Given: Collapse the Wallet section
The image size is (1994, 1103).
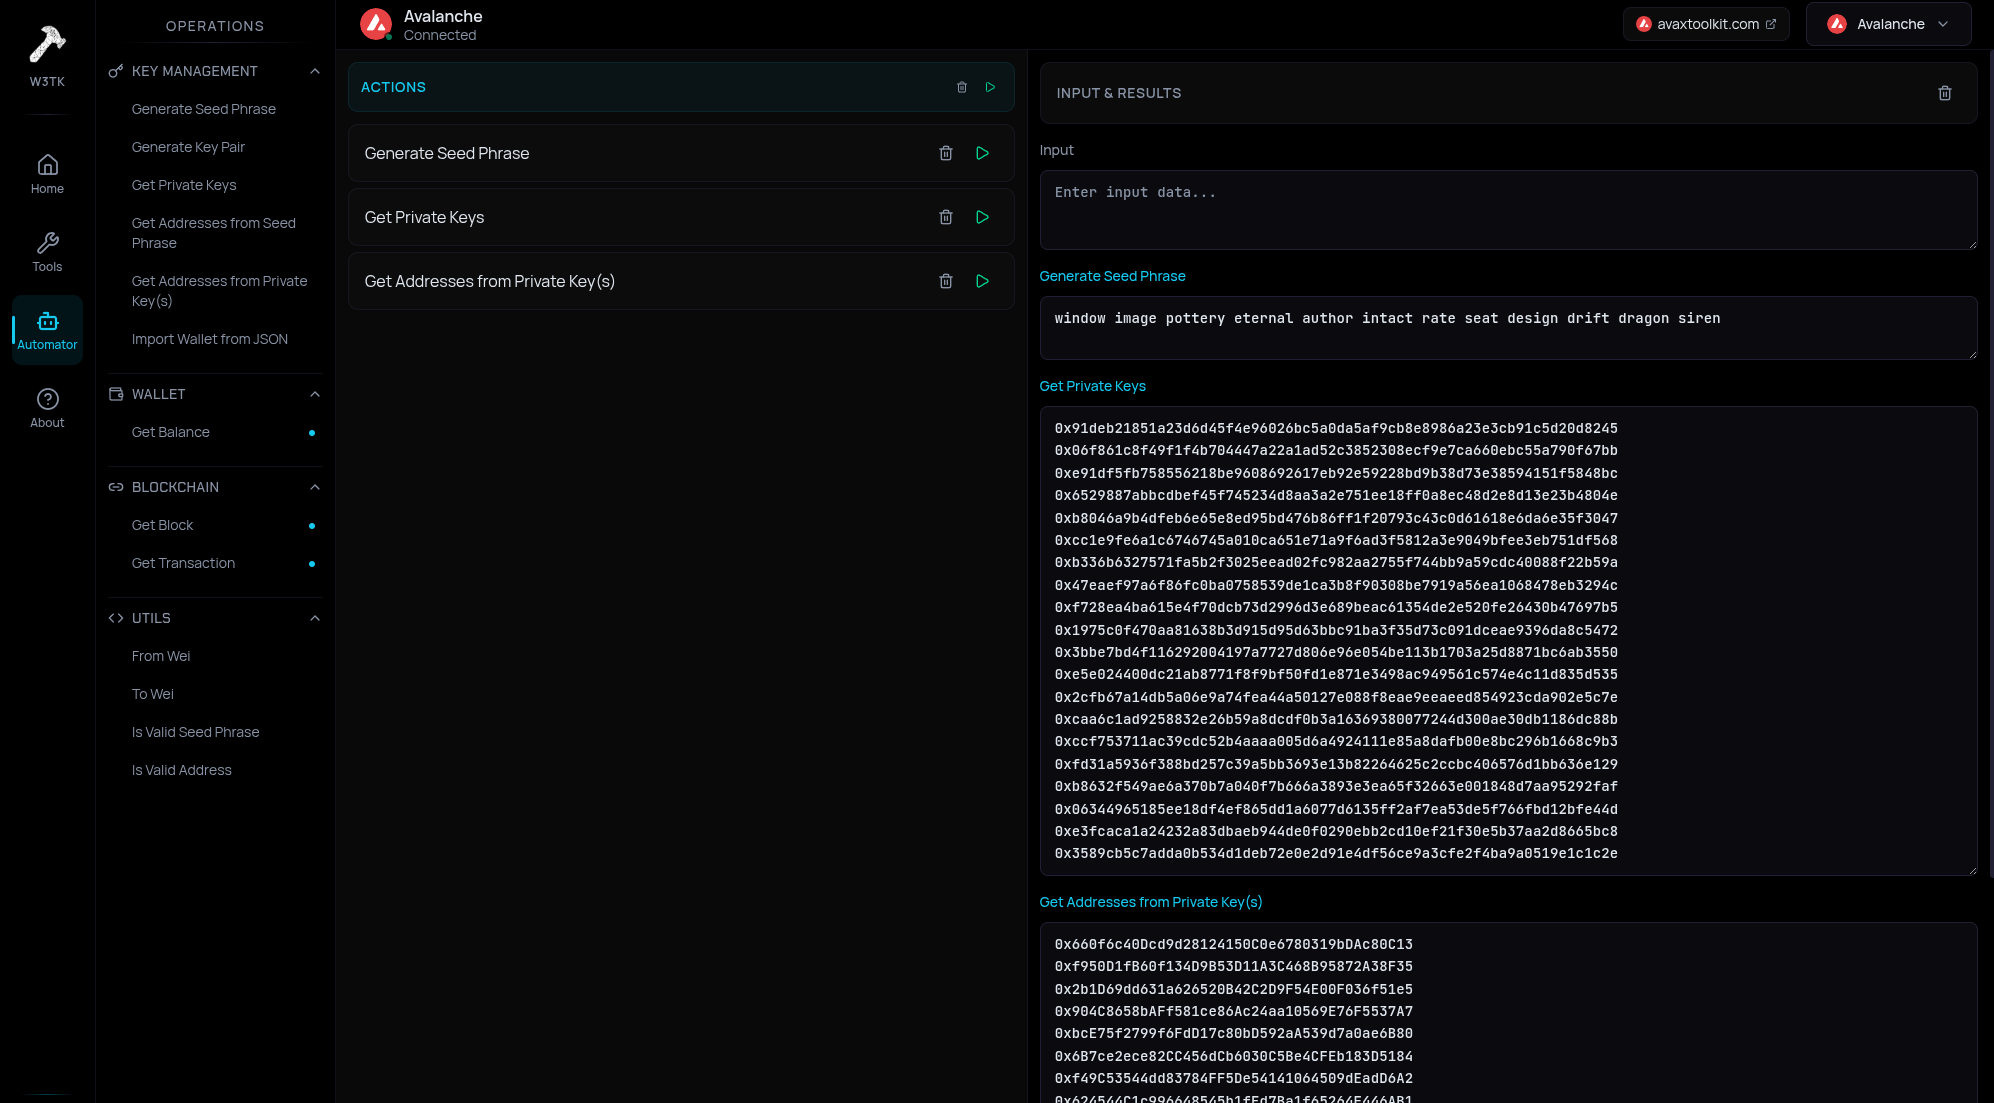Looking at the screenshot, I should pyautogui.click(x=315, y=394).
